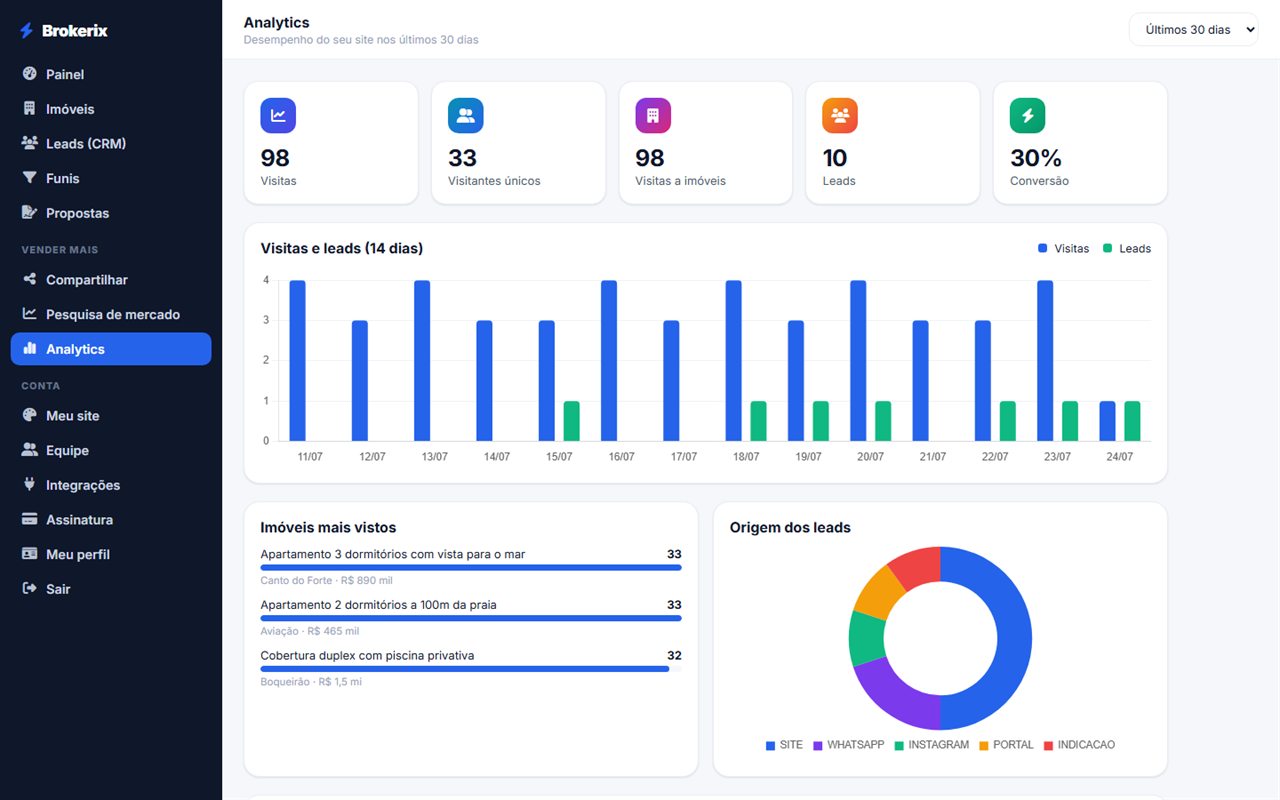Viewport: 1280px width, 800px height.
Task: Toggle INSTAGRAM legend in donut chart
Action: click(x=932, y=745)
